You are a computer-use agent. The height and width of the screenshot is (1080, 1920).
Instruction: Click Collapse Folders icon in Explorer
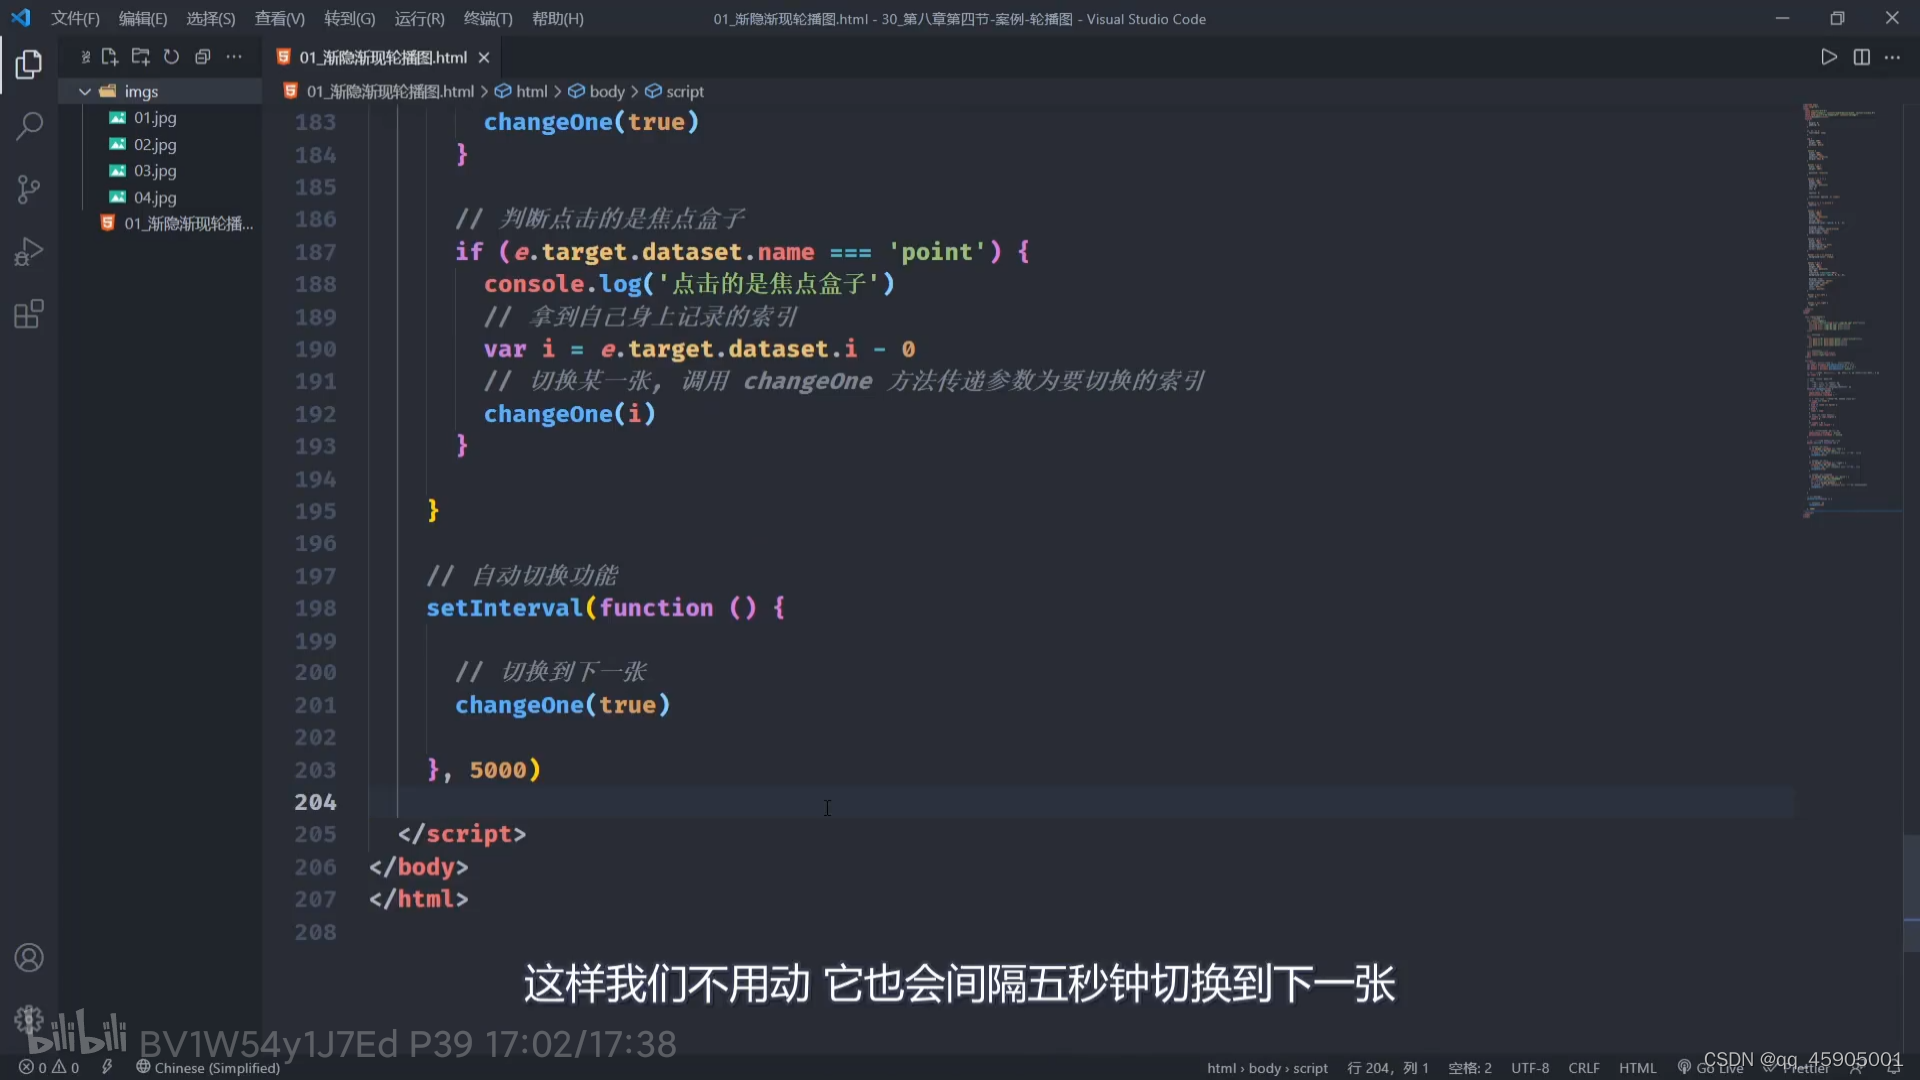tap(203, 57)
